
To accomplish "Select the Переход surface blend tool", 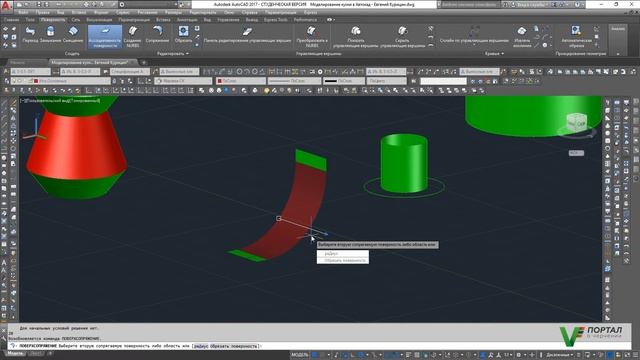I will click(x=30, y=34).
